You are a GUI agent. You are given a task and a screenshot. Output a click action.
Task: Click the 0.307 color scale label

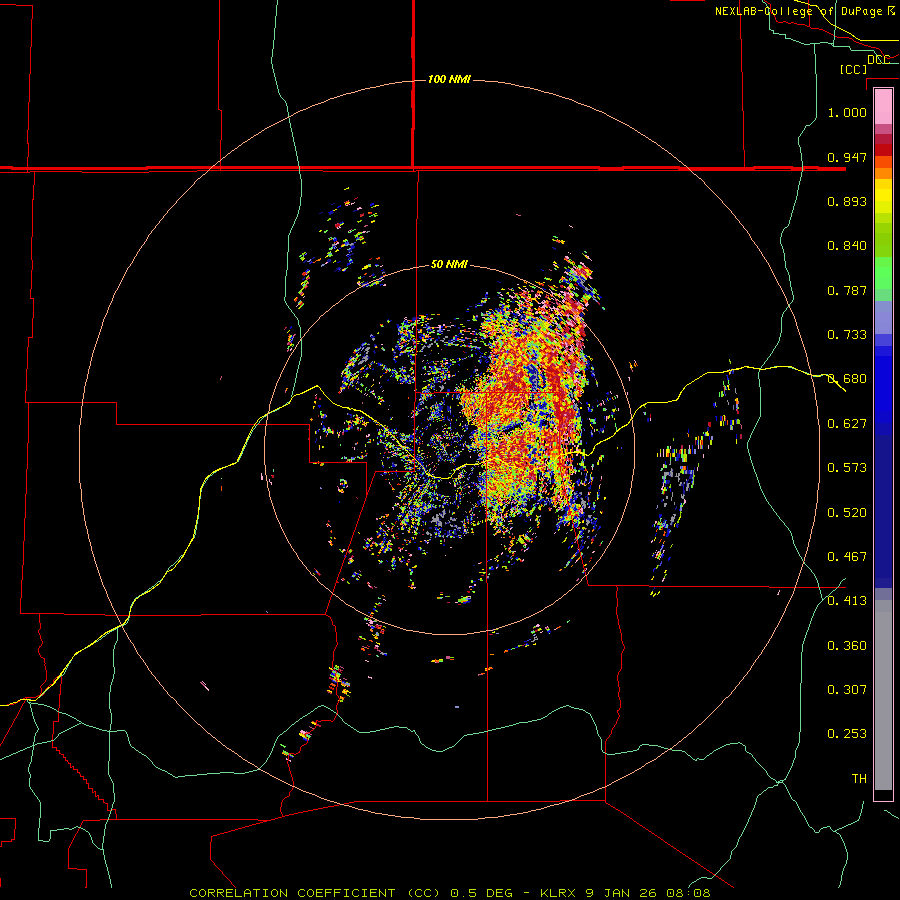coord(847,690)
